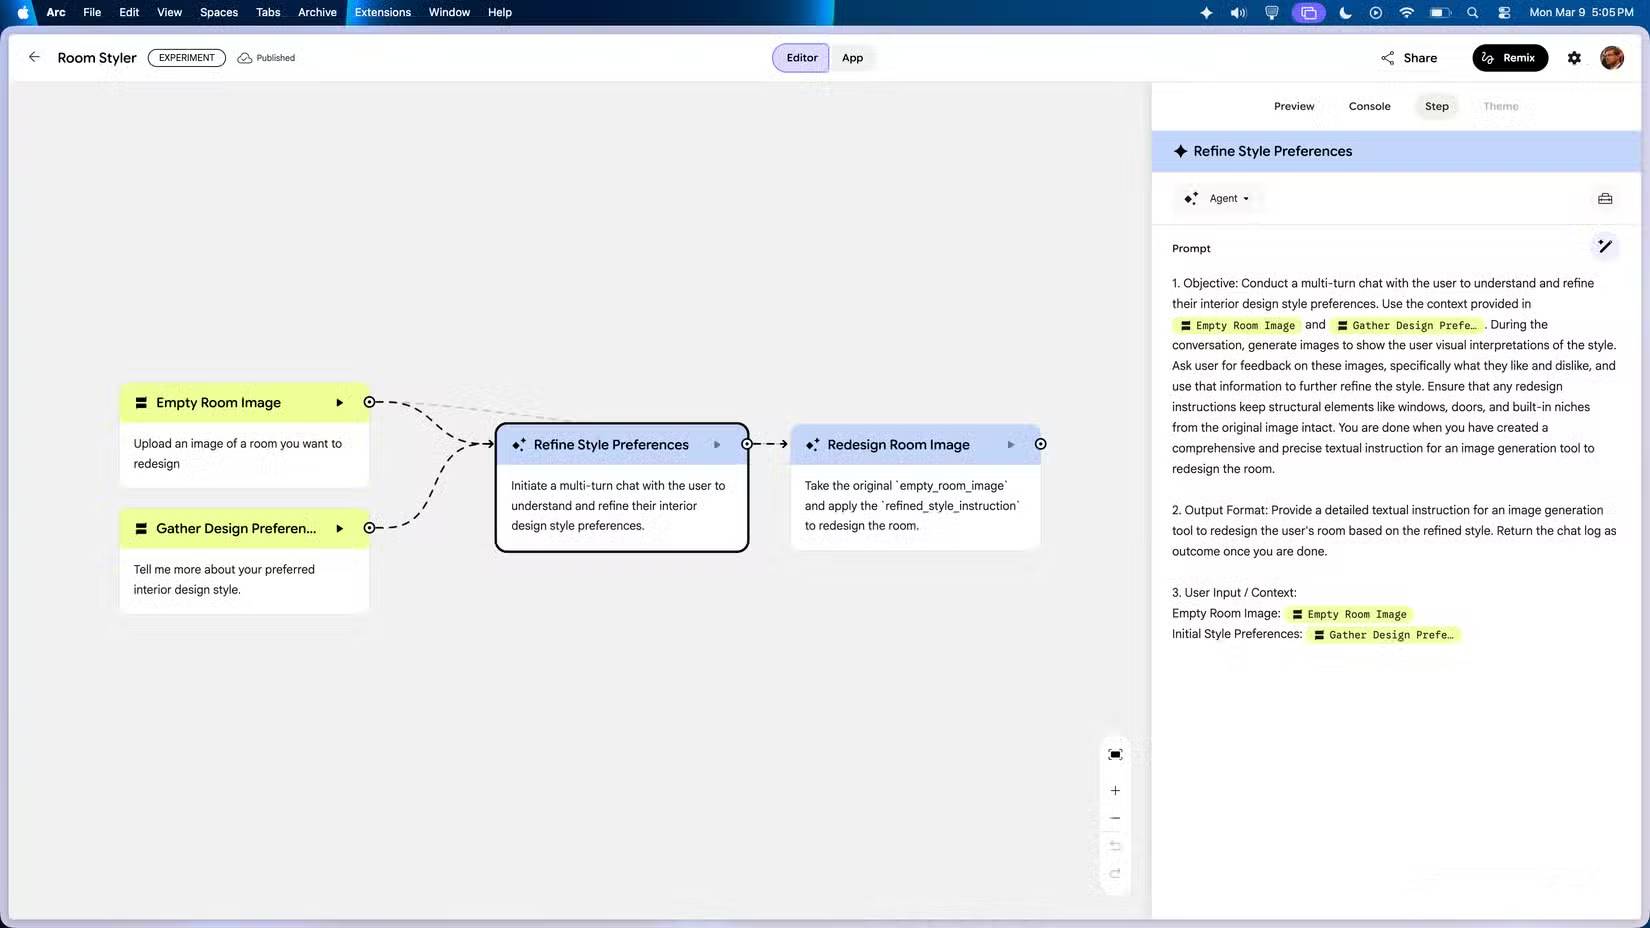1650x928 pixels.
Task: Expand the Agent type dropdown
Action: click(1228, 199)
